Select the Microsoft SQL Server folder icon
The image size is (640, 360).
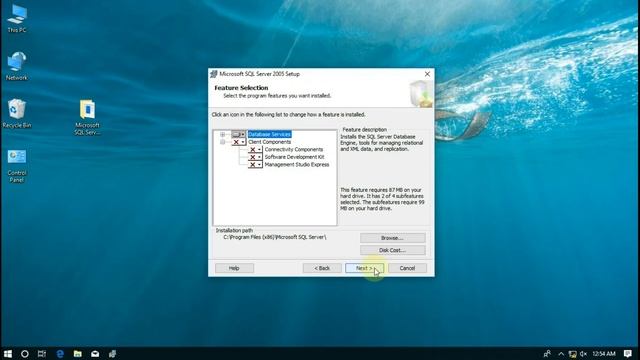click(x=87, y=117)
